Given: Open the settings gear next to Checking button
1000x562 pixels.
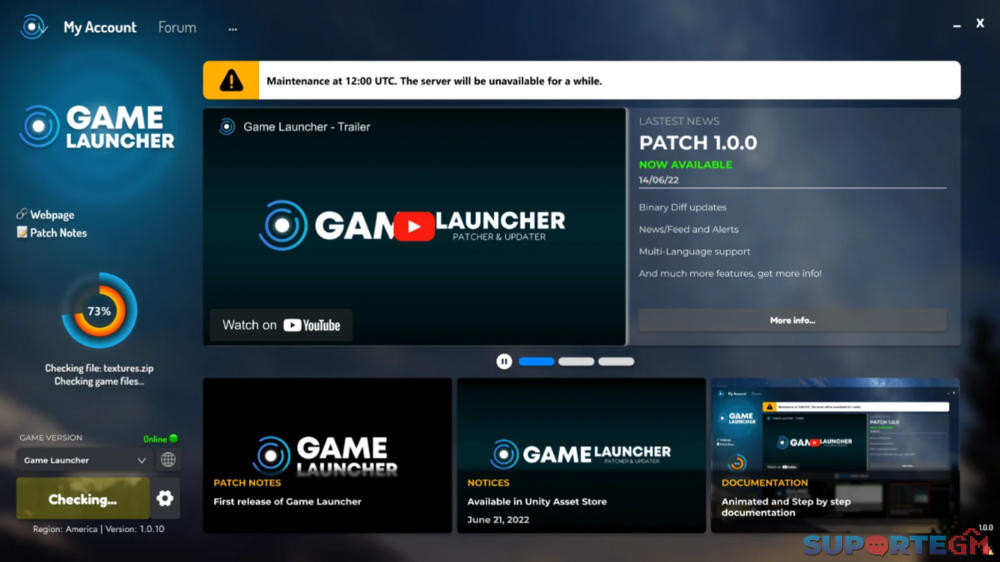Looking at the screenshot, I should click(165, 498).
